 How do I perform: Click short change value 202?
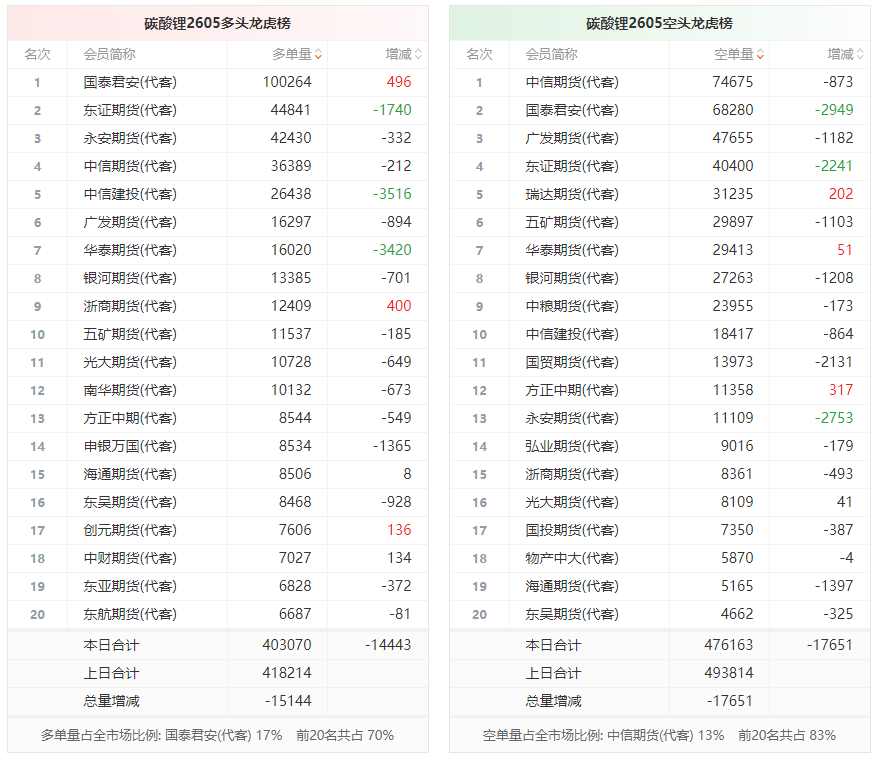841,194
